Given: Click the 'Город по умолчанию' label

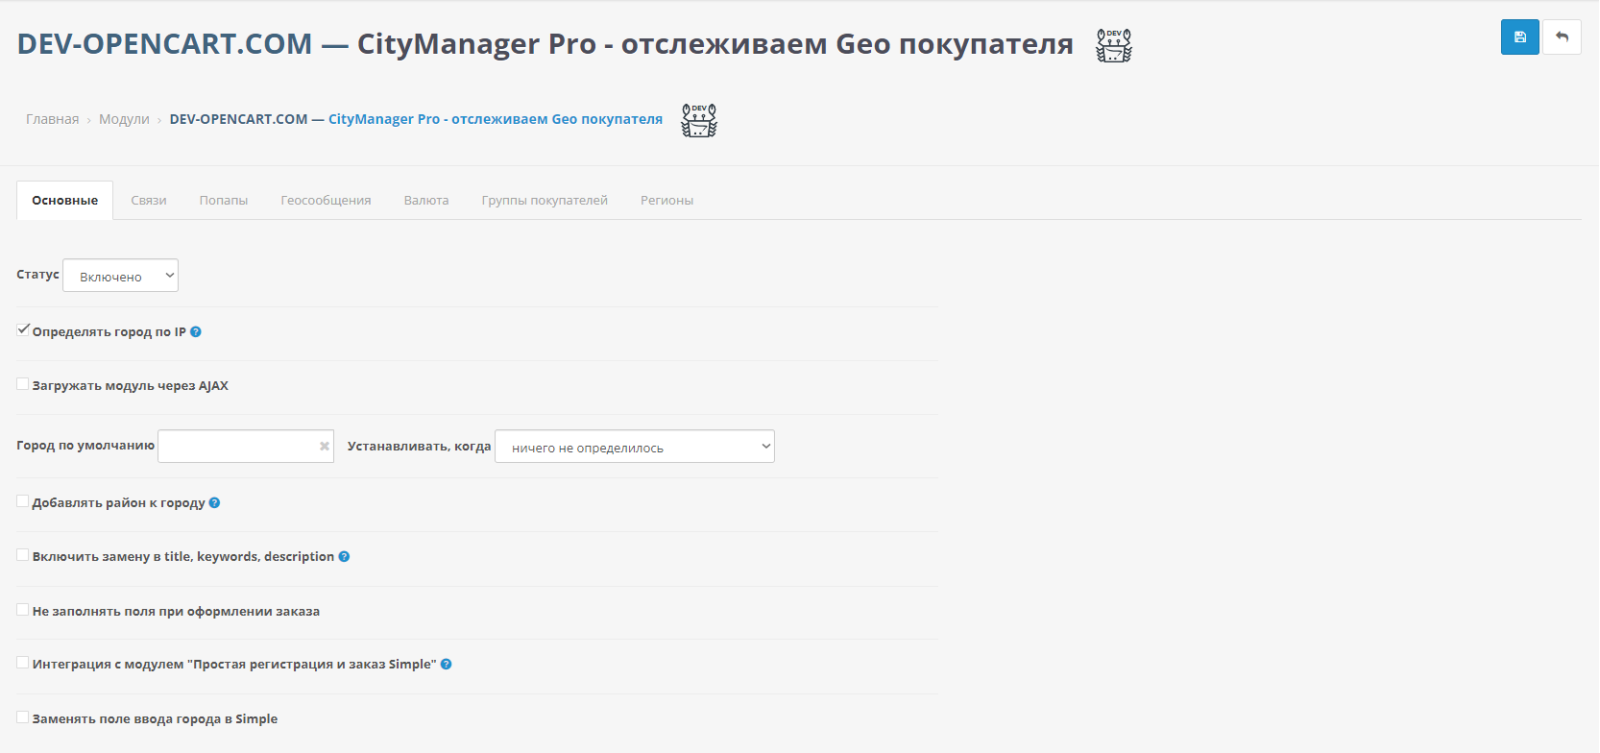Looking at the screenshot, I should 86,445.
